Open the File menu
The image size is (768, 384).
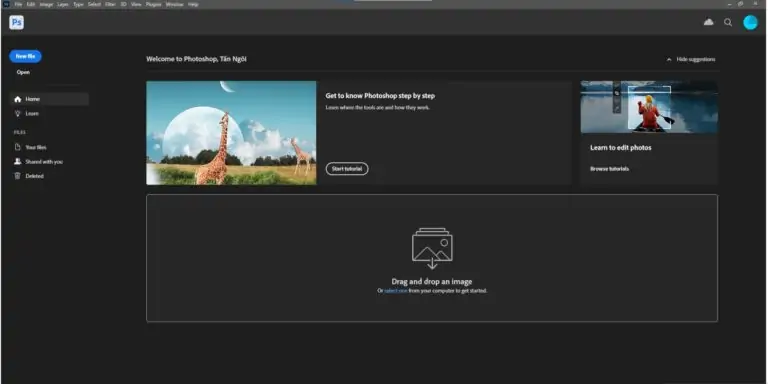[x=18, y=4]
